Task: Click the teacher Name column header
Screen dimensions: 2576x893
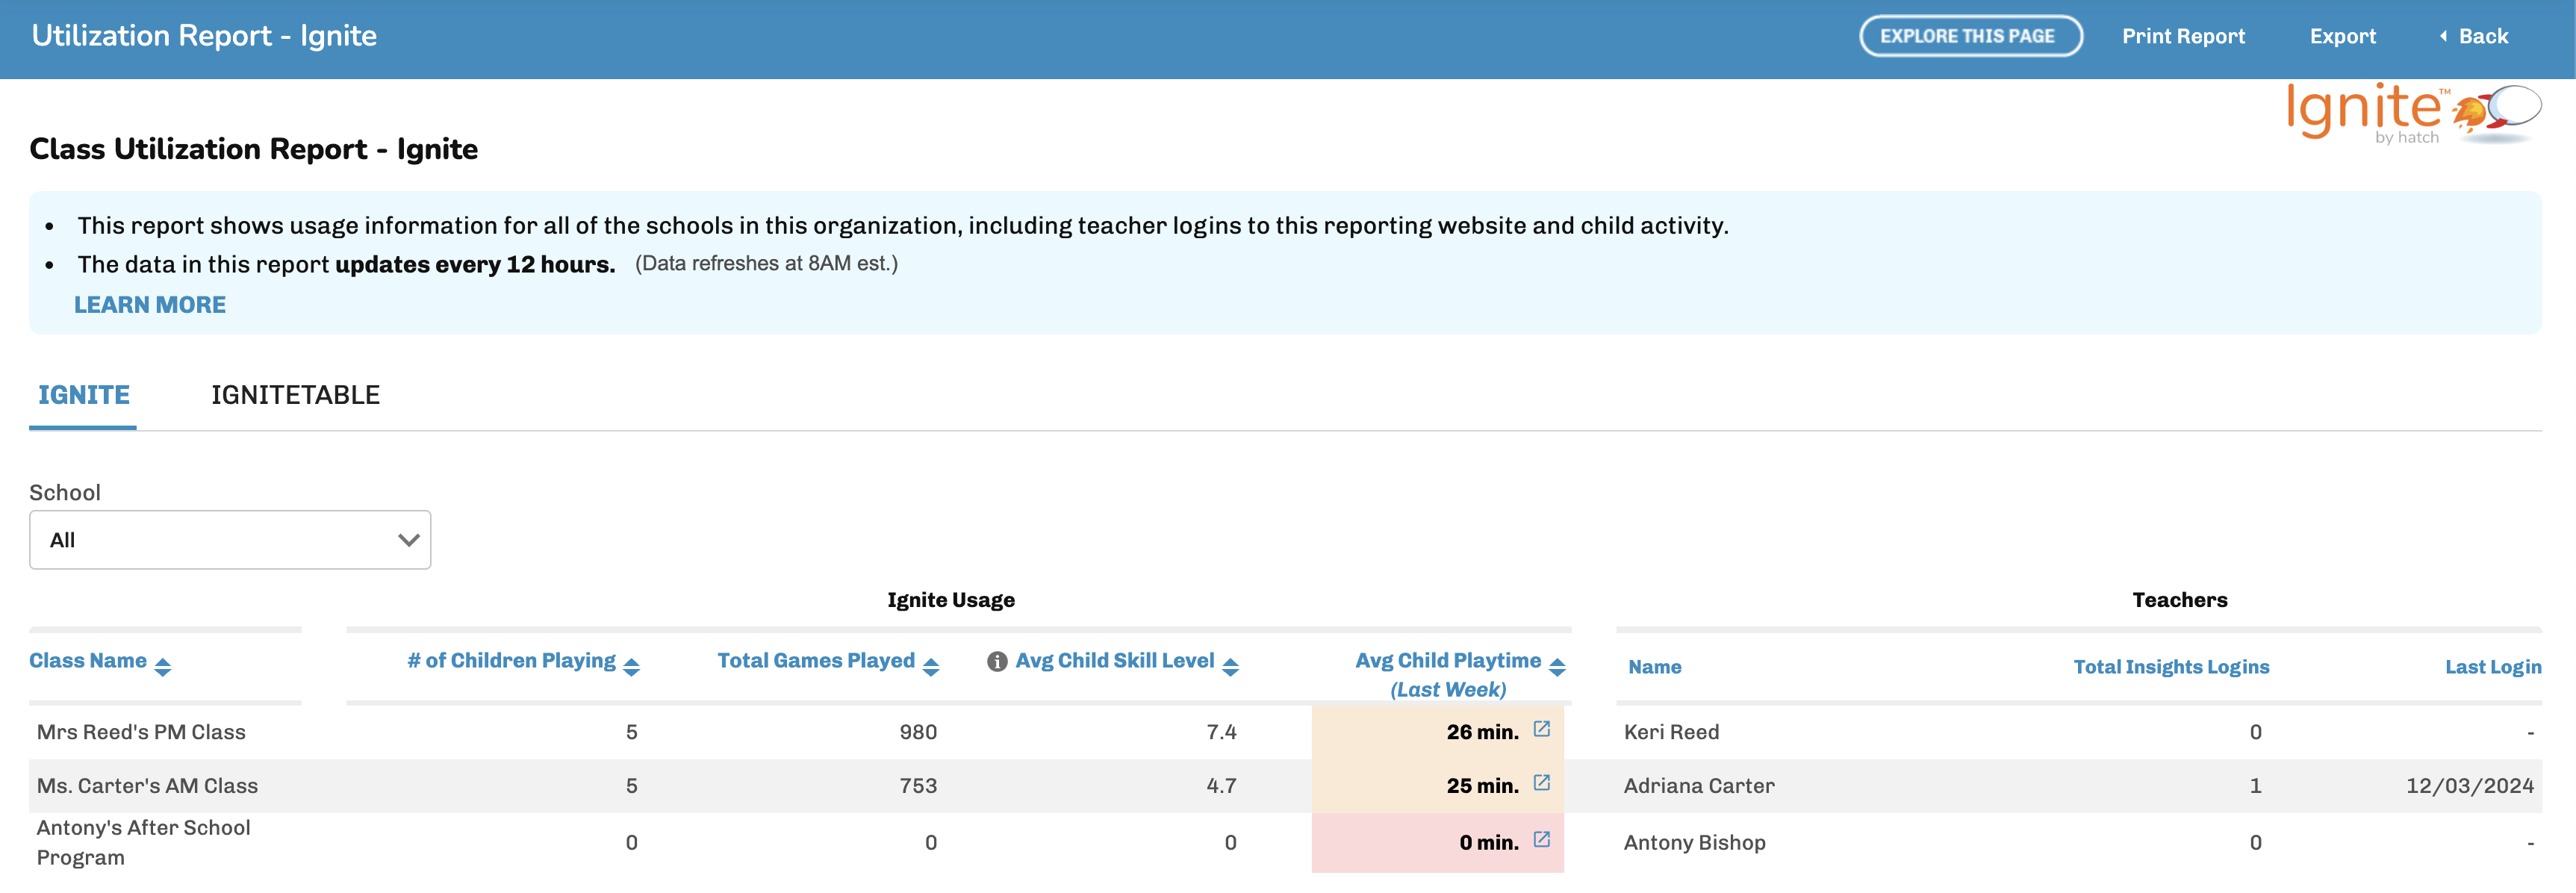Action: [1654, 667]
